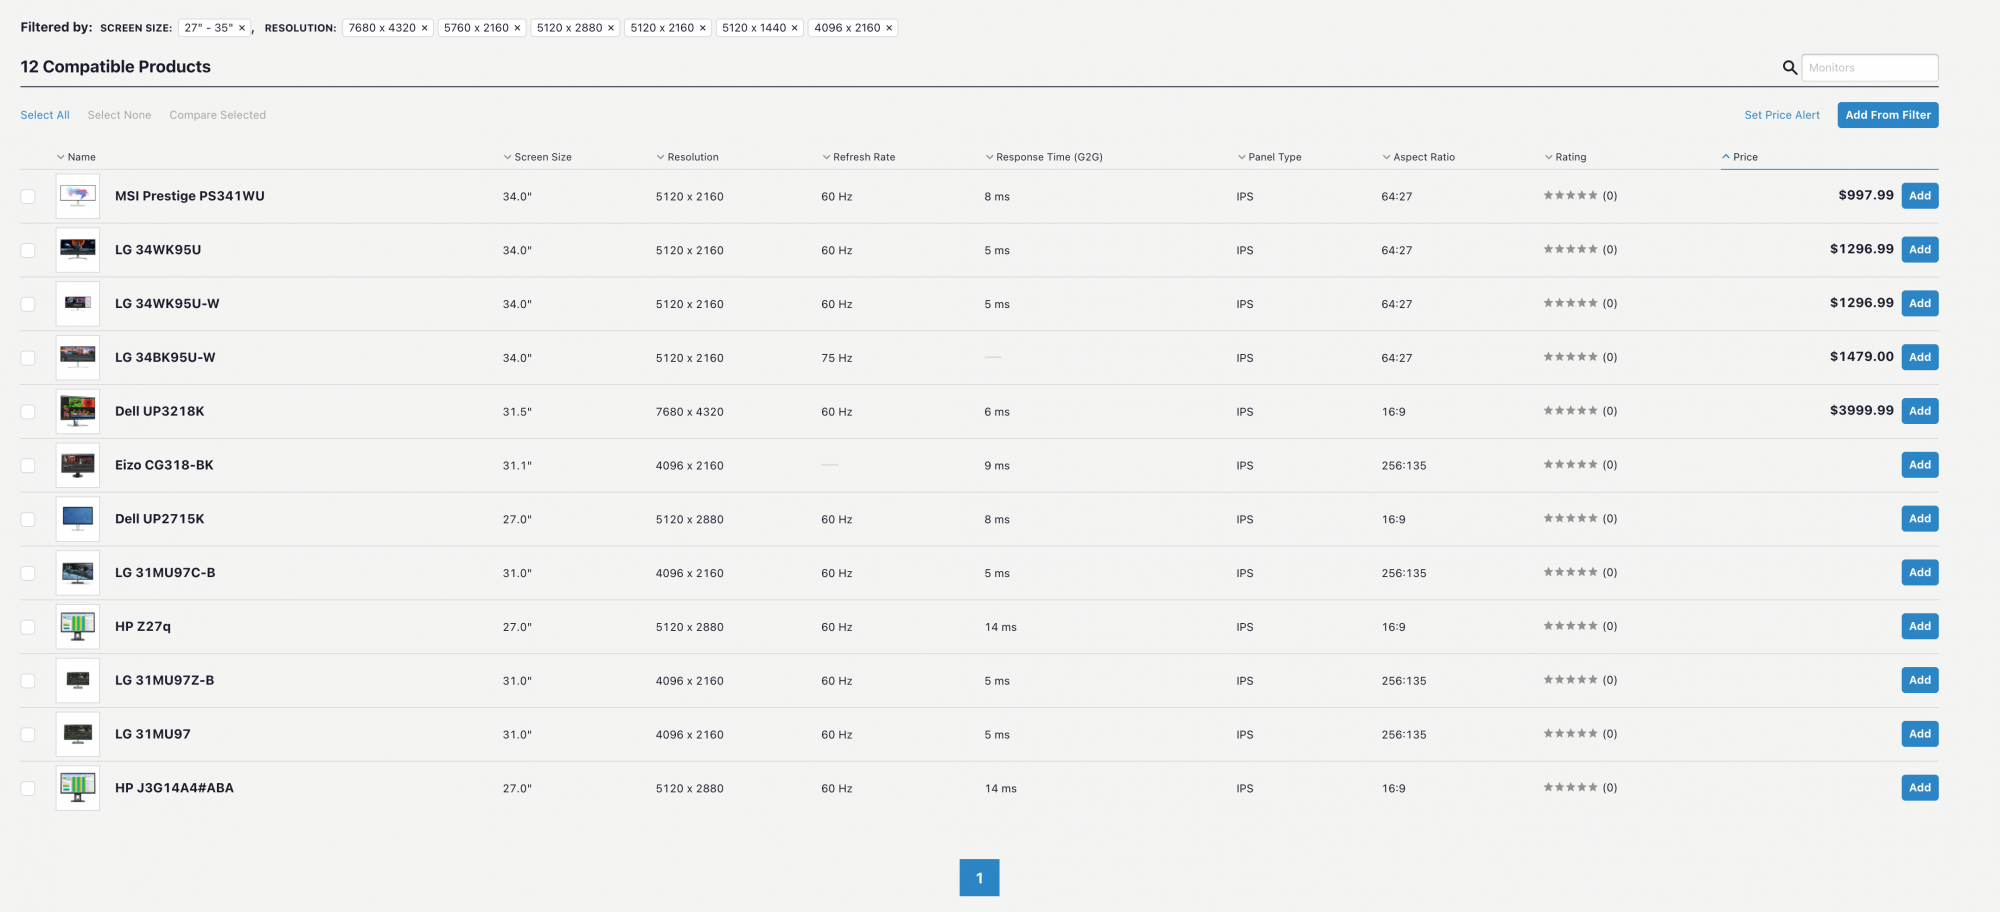Click star rating of Dell UP3218K
This screenshot has height=912, width=2000.
[x=1570, y=411]
